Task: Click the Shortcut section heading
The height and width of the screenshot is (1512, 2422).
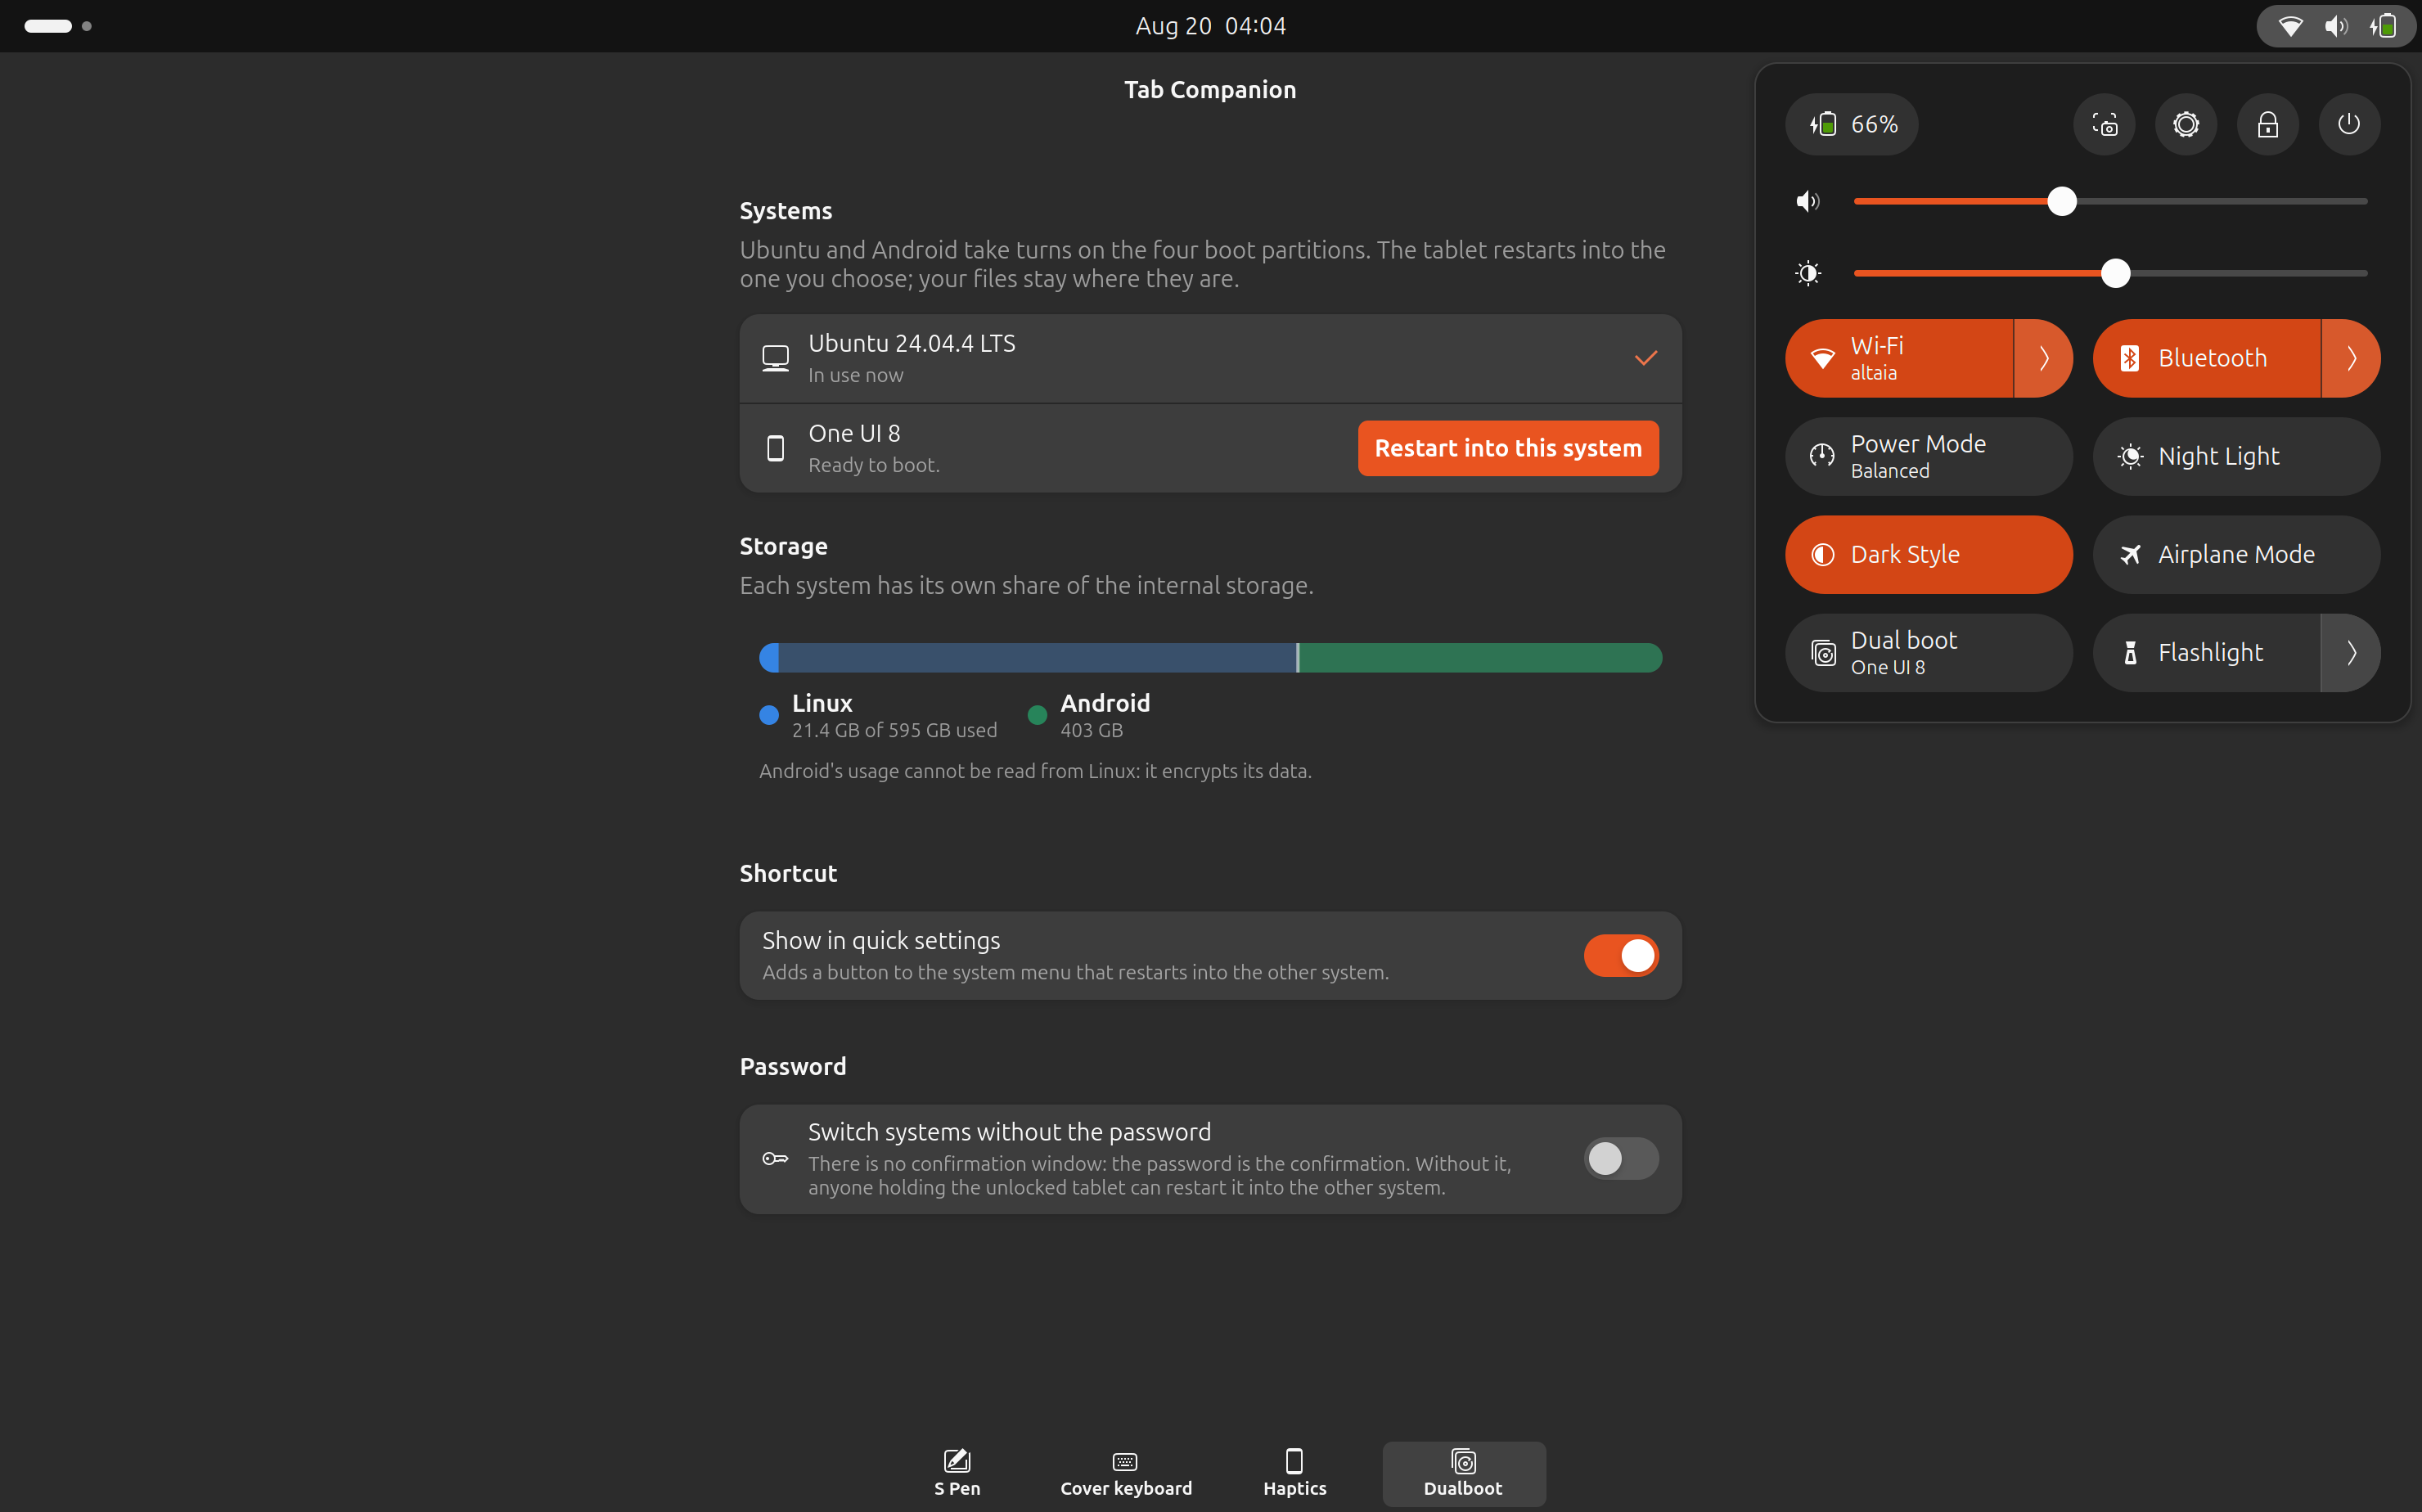Action: (x=788, y=873)
